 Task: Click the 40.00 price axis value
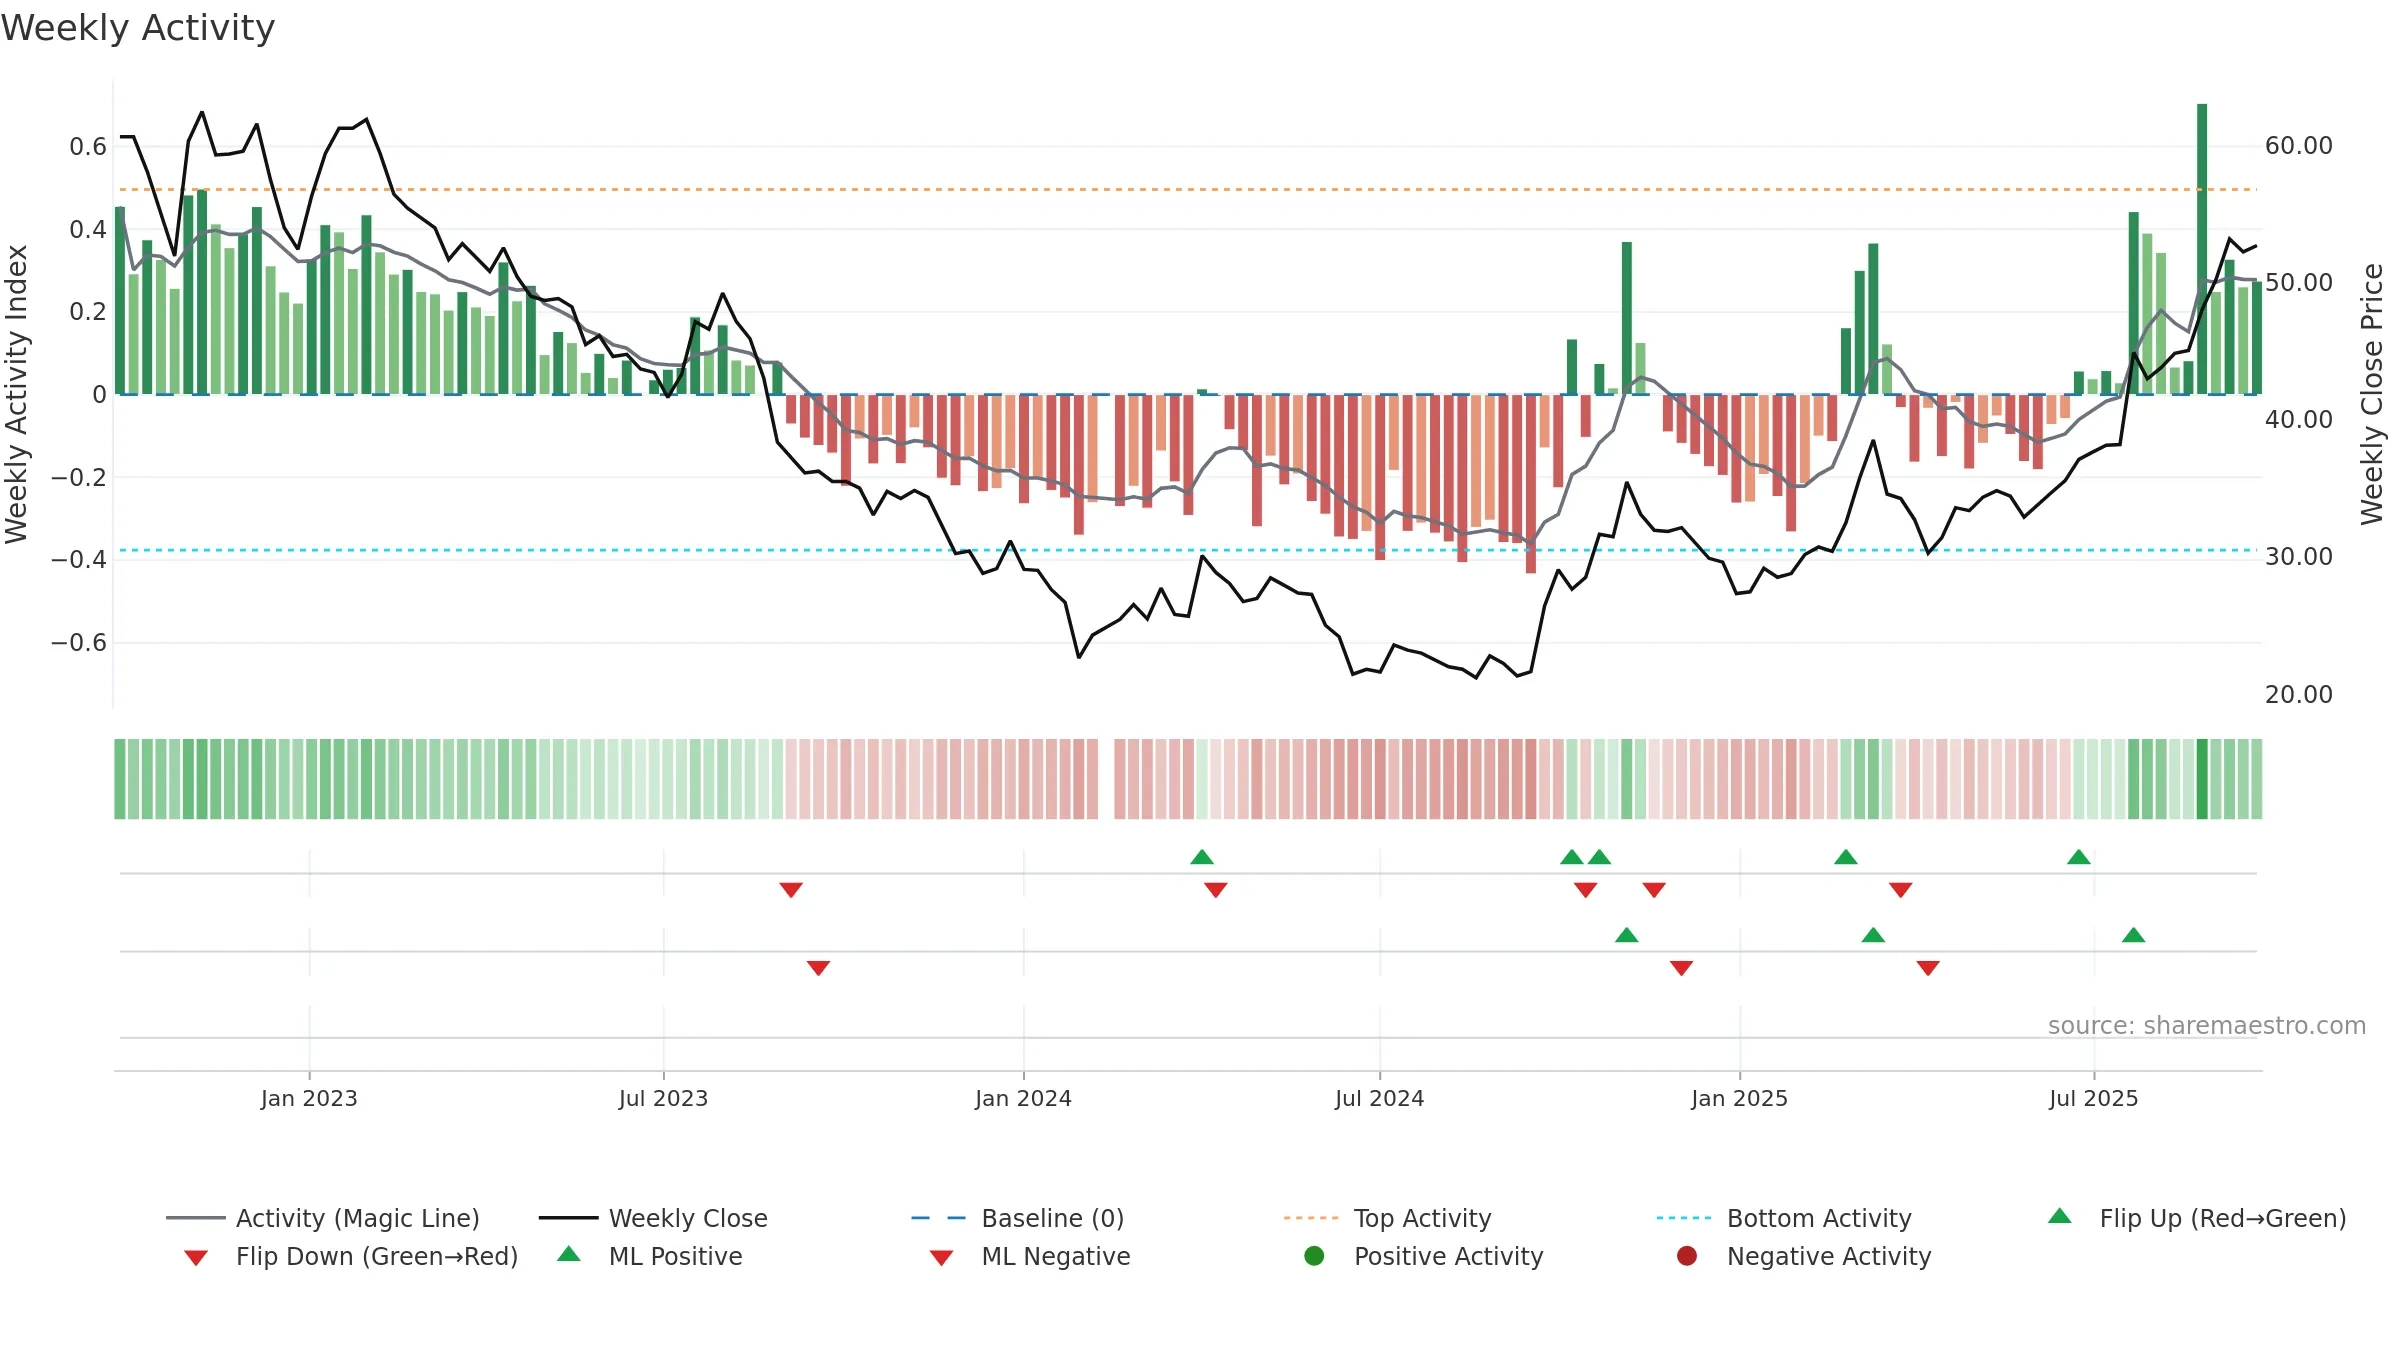tap(2298, 420)
